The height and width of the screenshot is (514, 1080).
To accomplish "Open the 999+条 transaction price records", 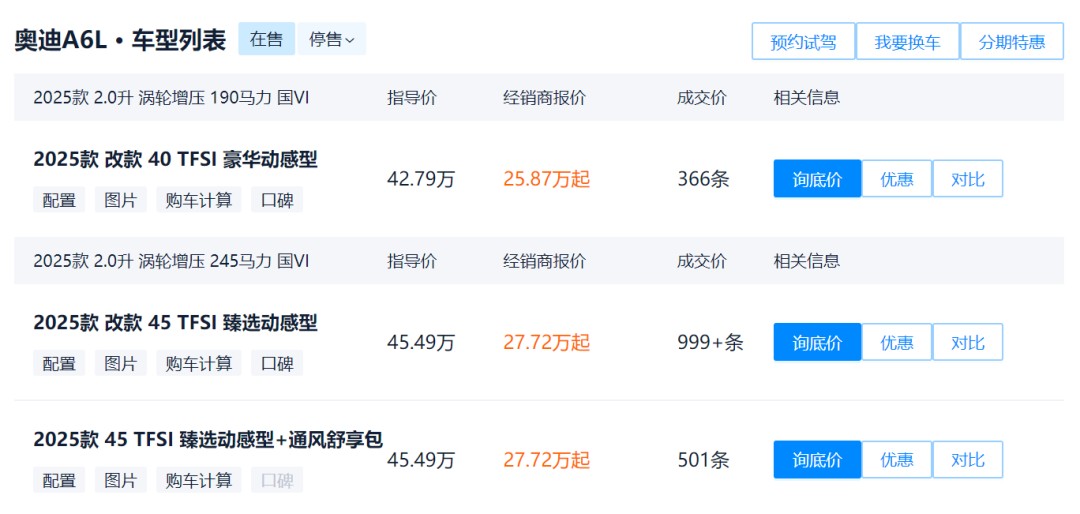I will [710, 343].
